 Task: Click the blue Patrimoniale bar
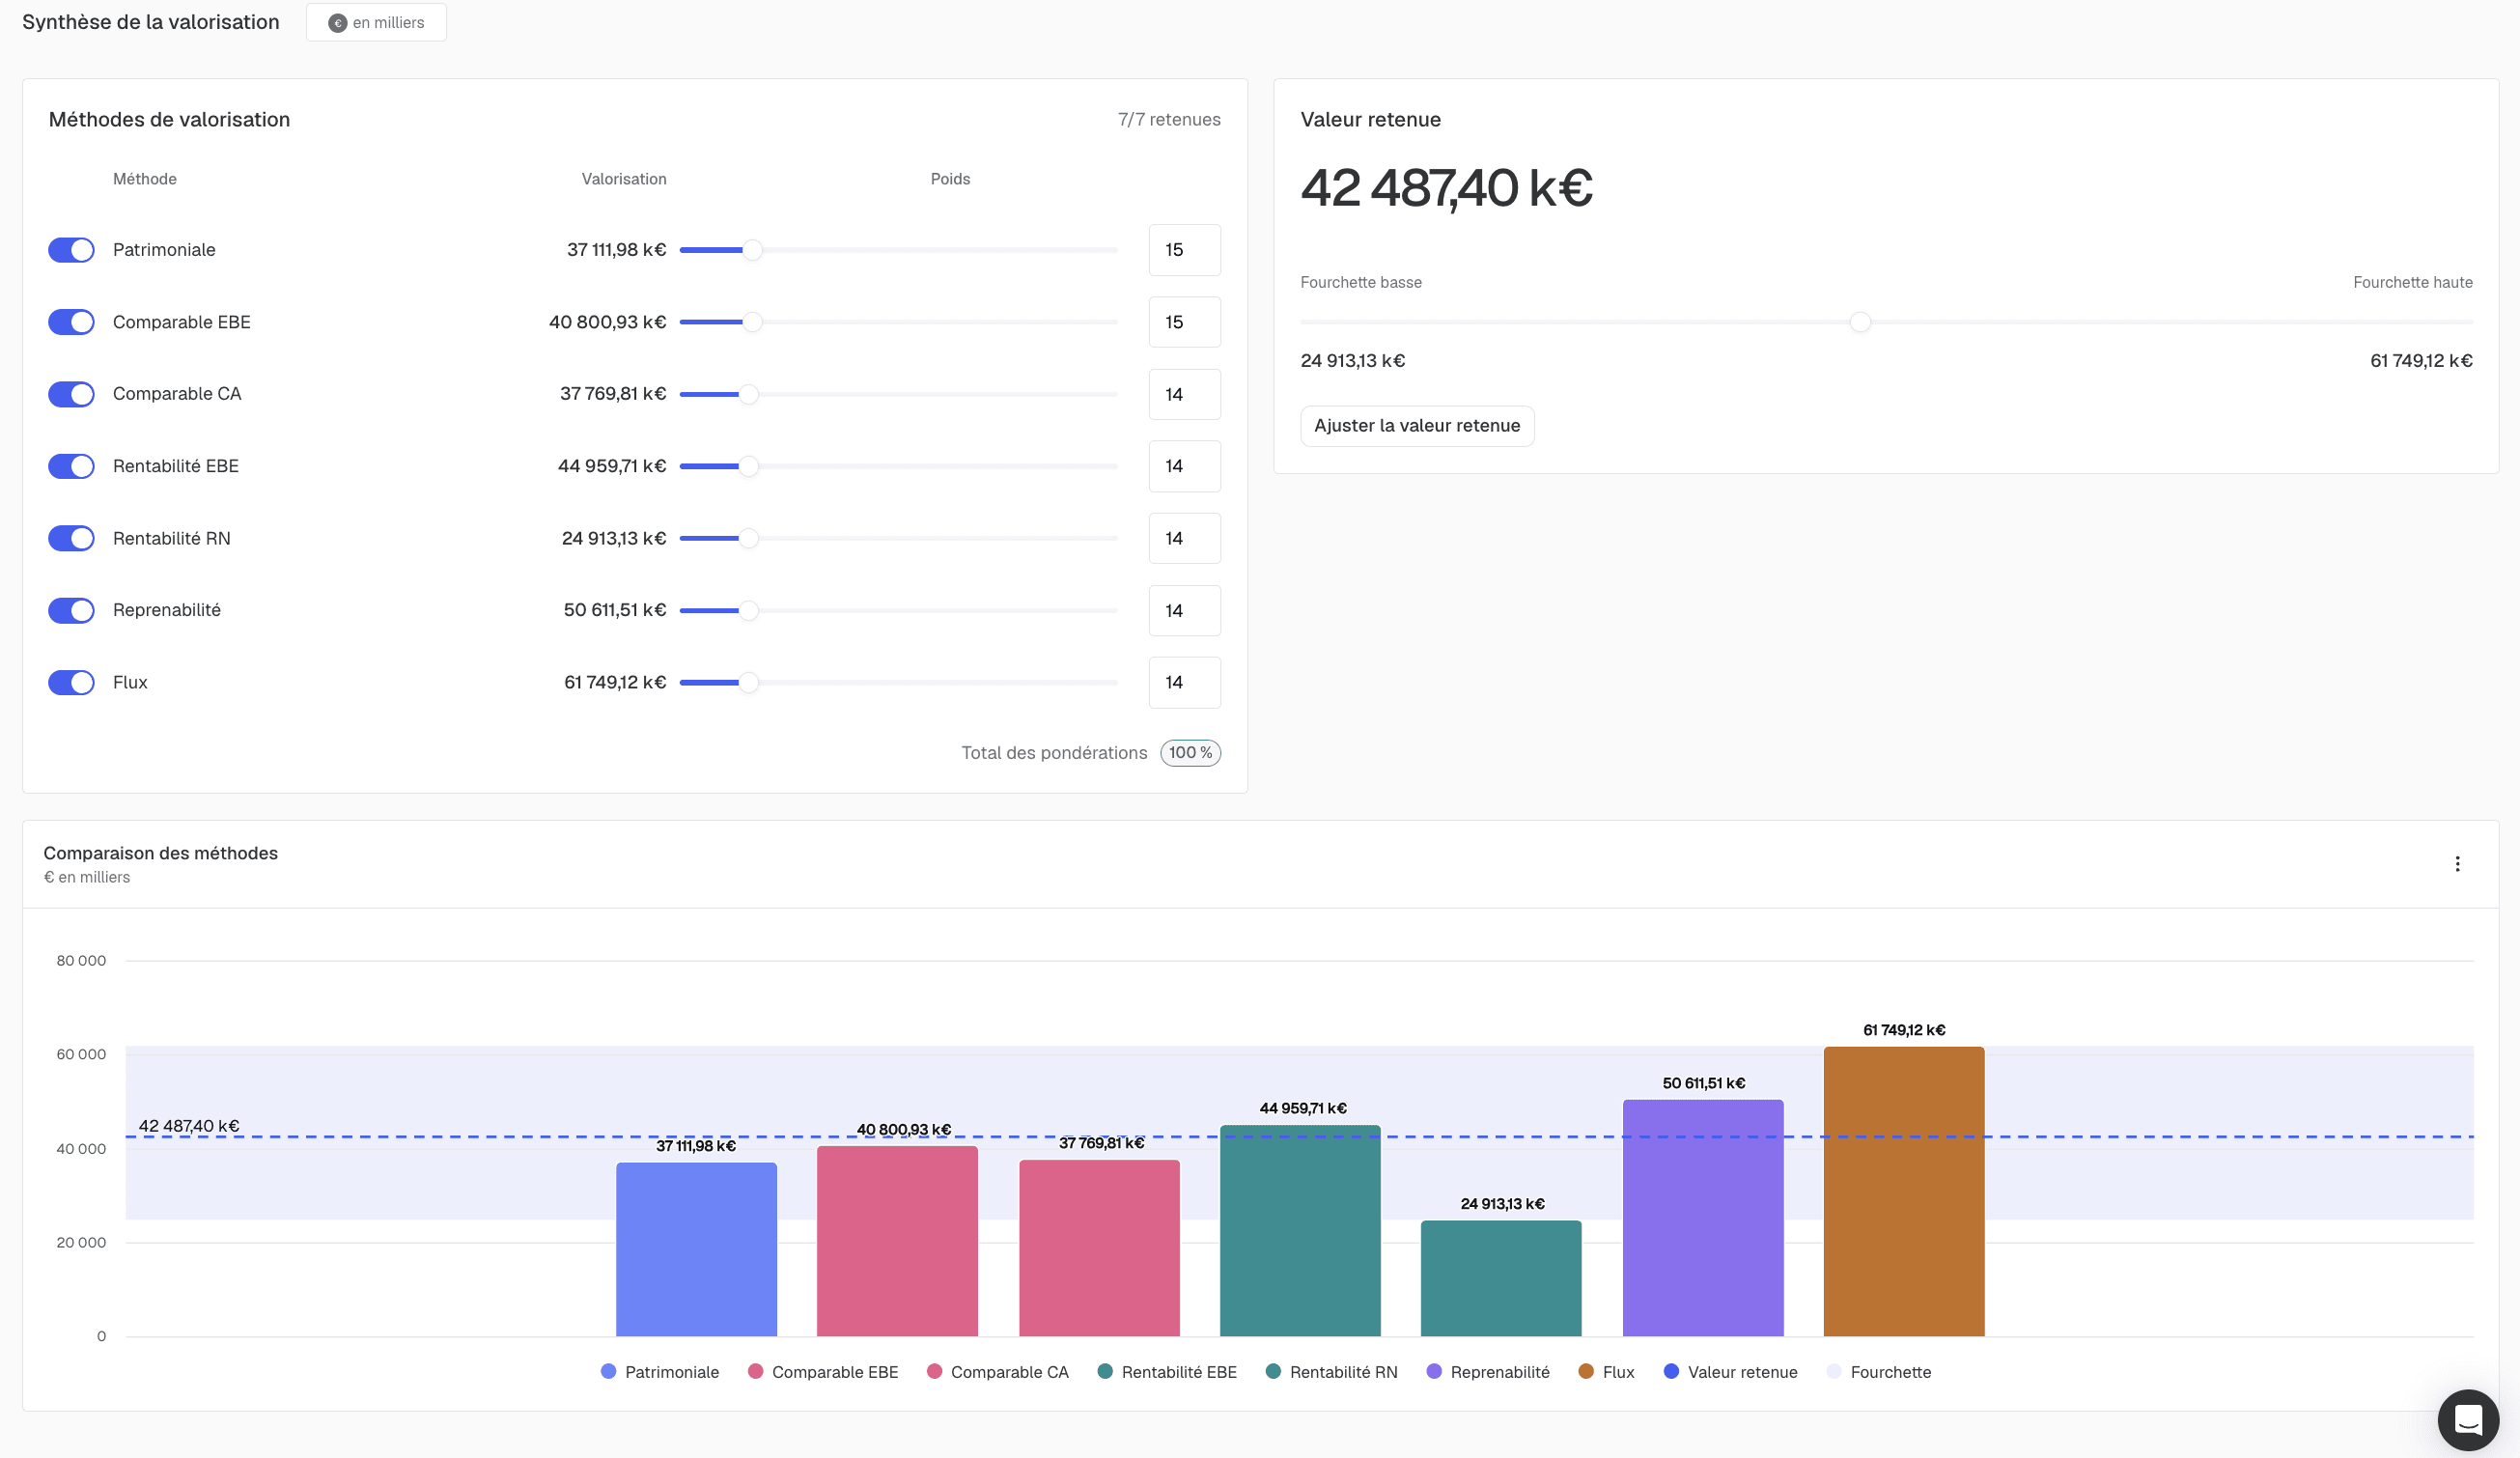point(696,1249)
